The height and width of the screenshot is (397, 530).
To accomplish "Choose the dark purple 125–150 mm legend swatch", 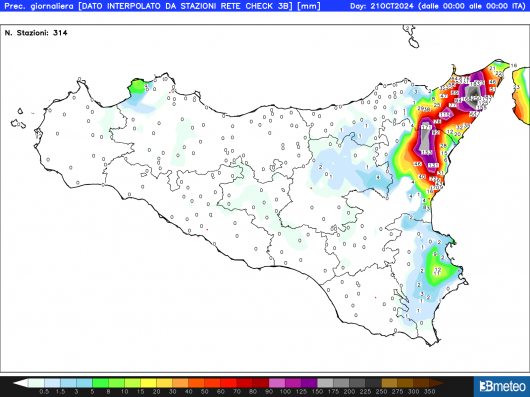I will tap(309, 383).
